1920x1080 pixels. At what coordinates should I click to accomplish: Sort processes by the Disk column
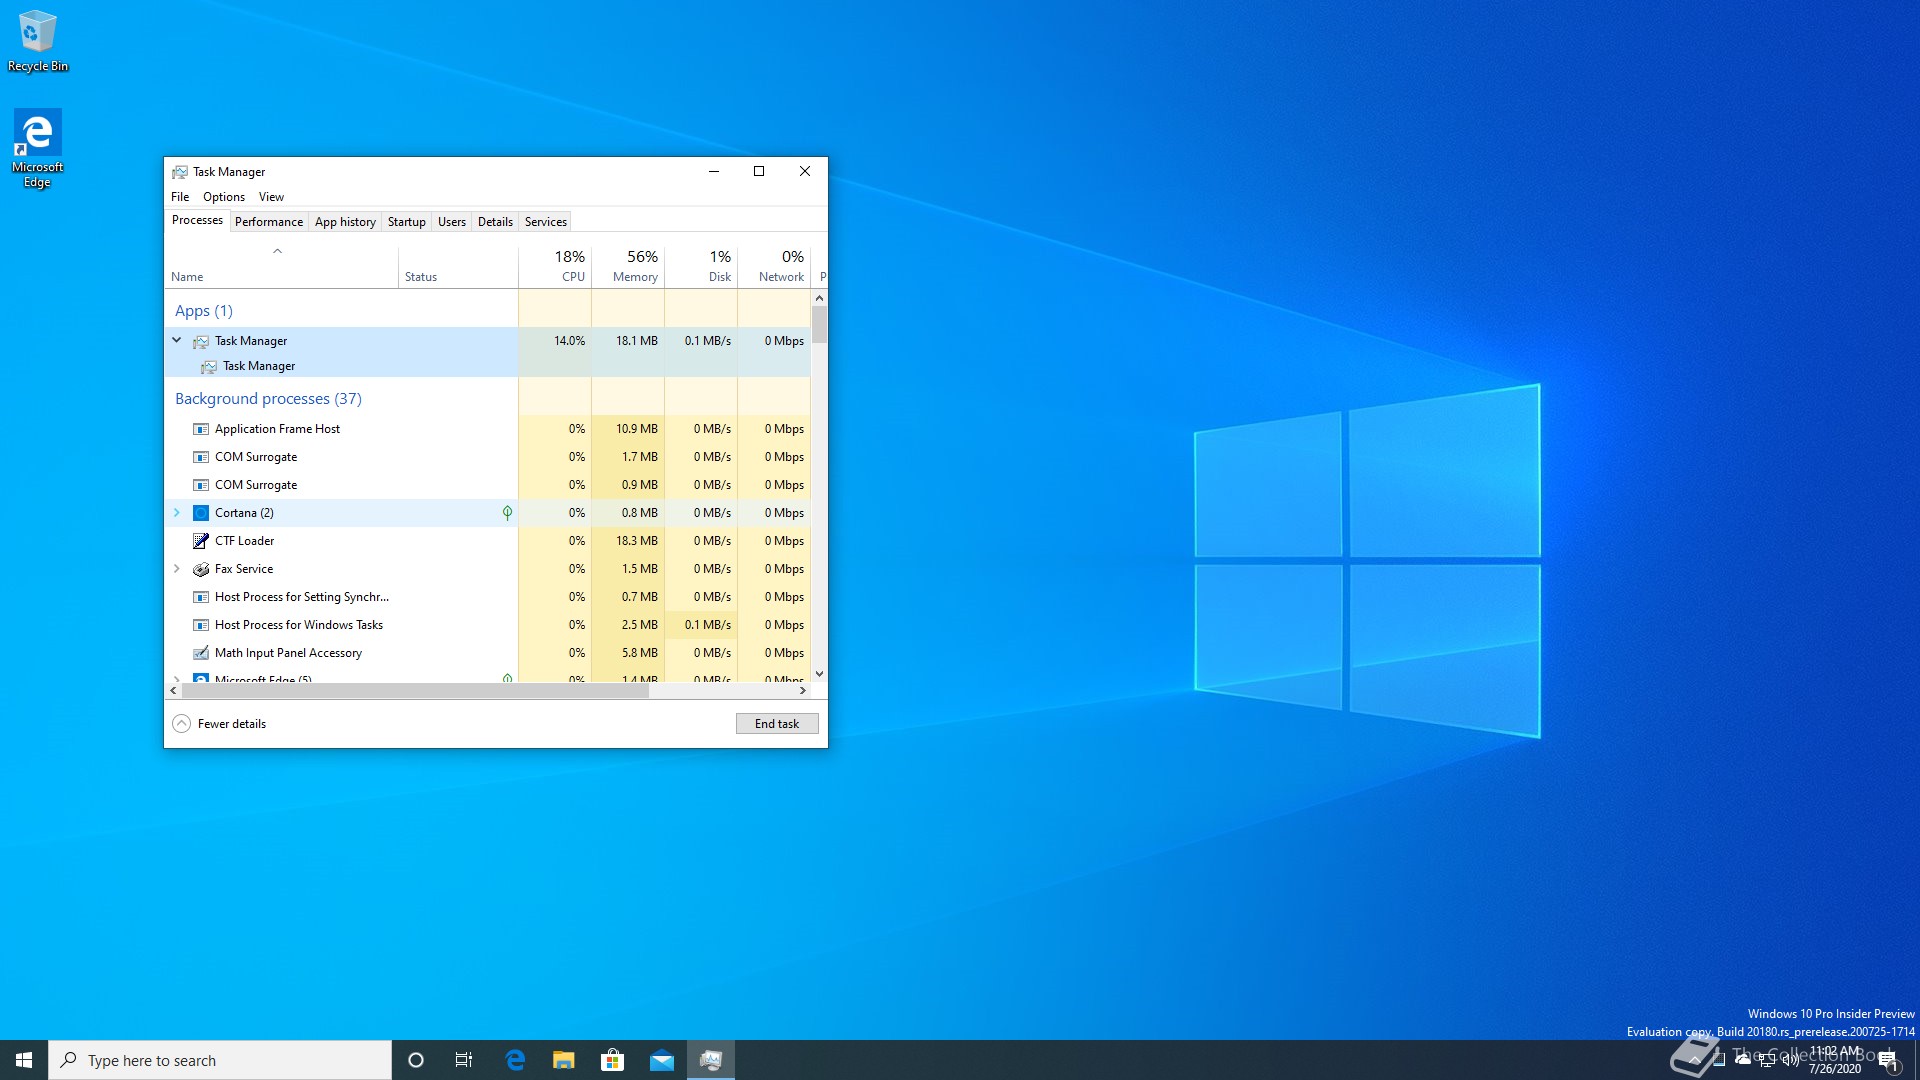[701, 266]
